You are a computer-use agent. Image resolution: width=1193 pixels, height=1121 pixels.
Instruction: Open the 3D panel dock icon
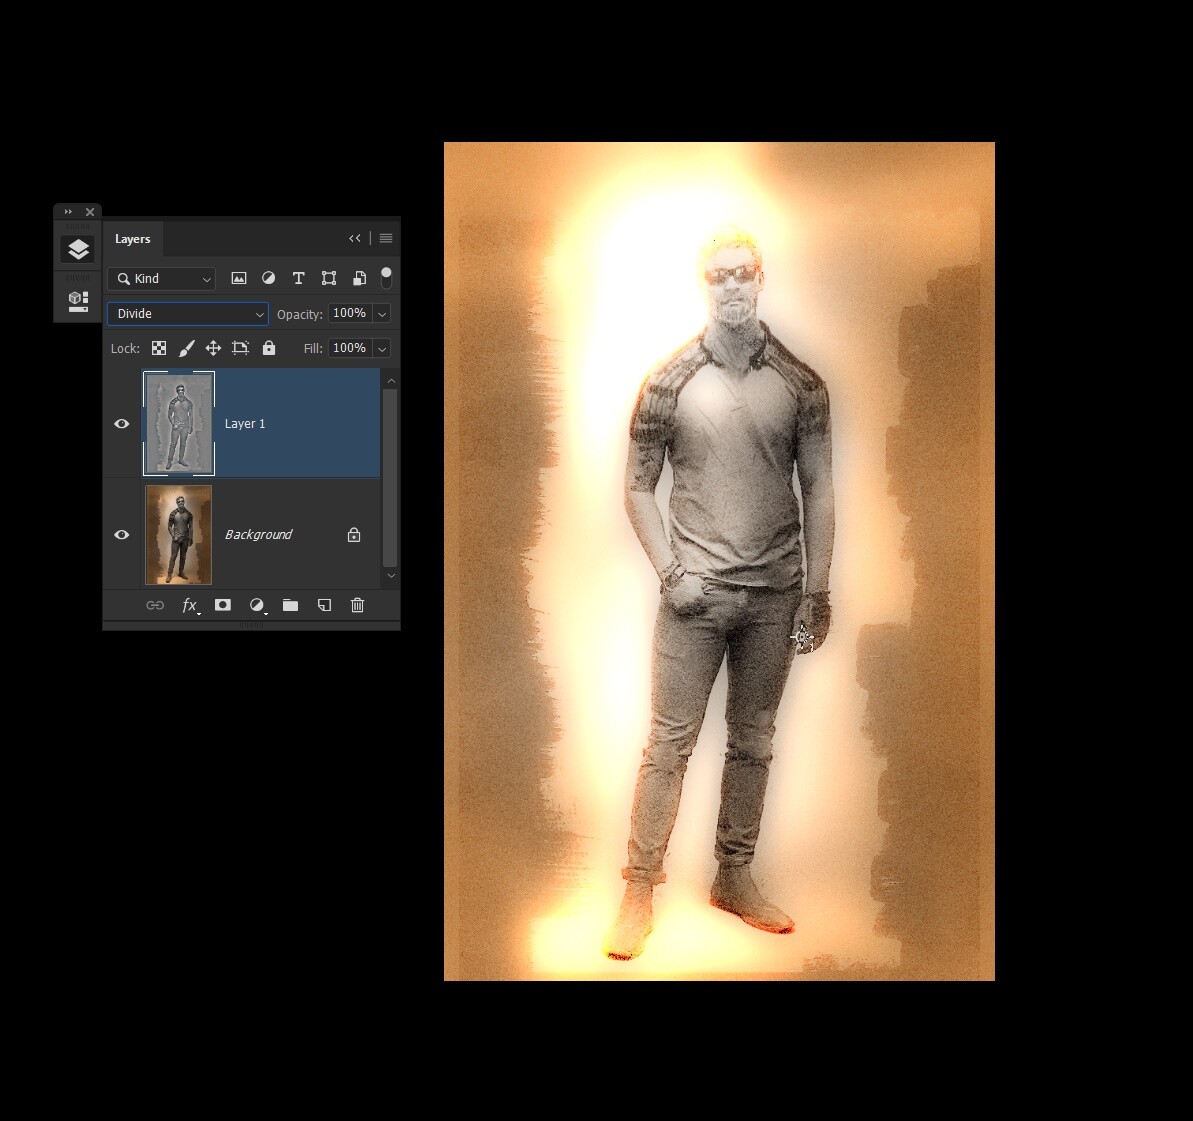coord(78,301)
